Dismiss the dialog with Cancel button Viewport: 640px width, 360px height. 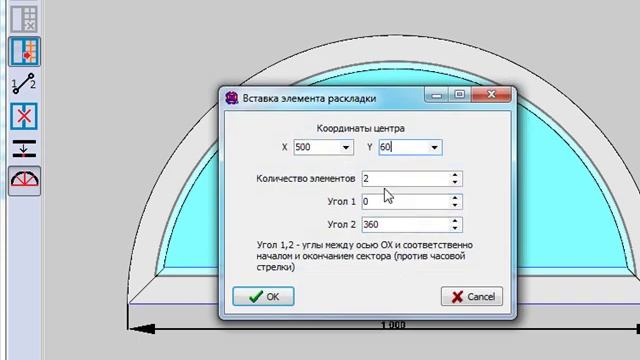click(x=472, y=296)
